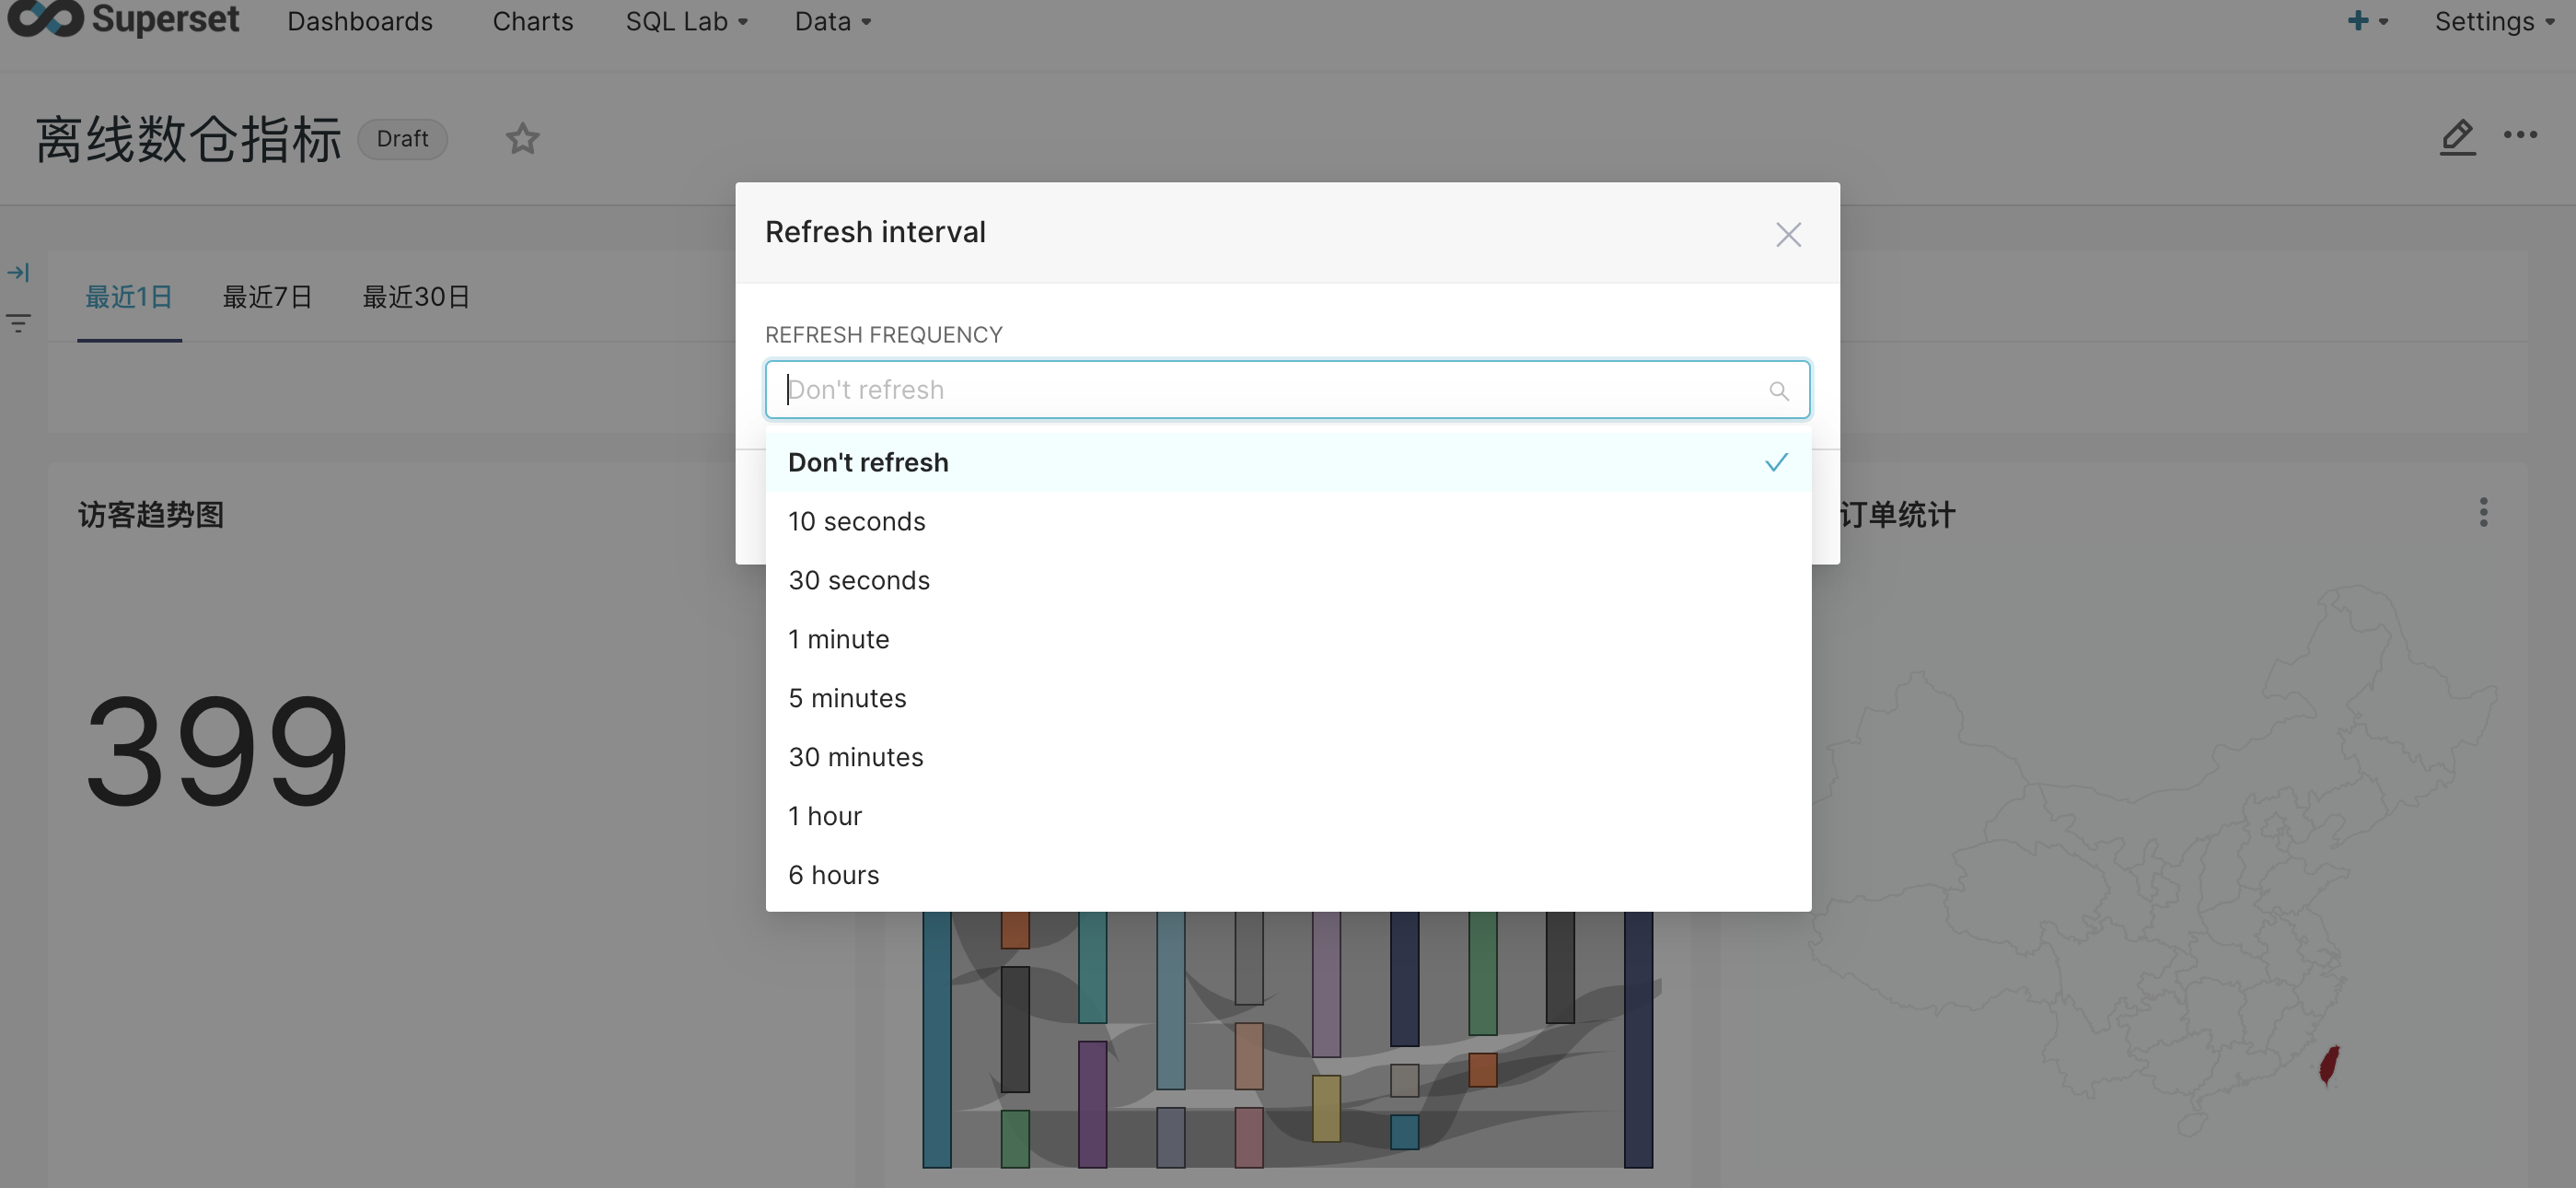Choose the 10 seconds refresh option
The image size is (2576, 1188).
tap(857, 522)
